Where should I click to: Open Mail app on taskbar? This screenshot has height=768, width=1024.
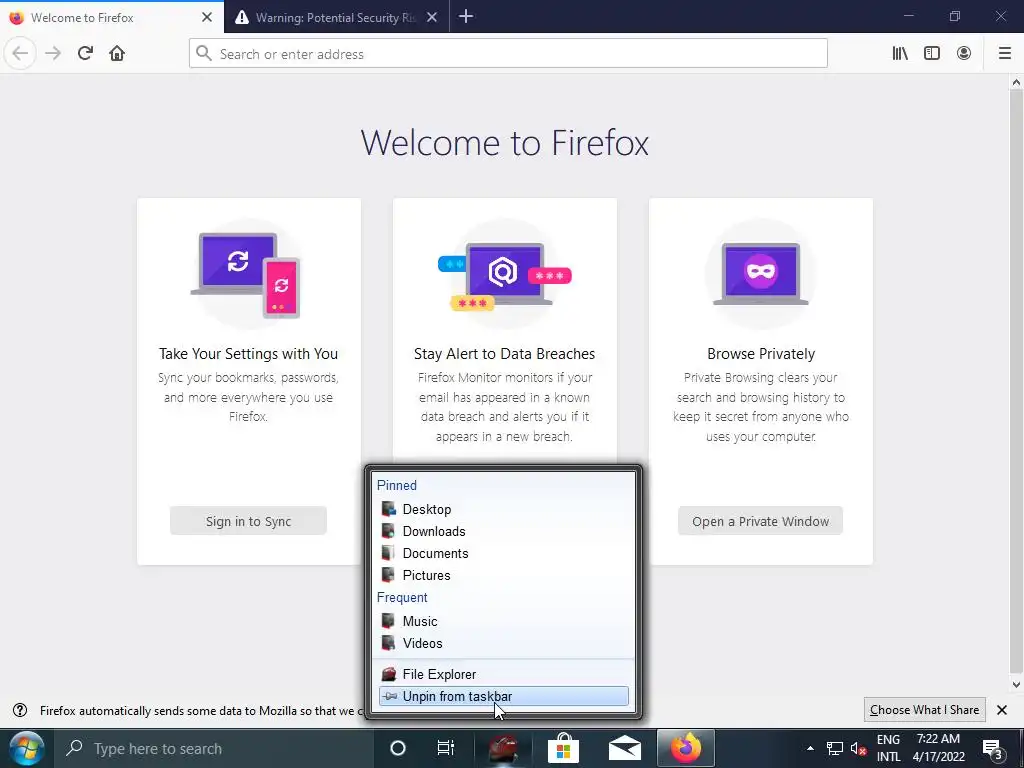tap(624, 748)
